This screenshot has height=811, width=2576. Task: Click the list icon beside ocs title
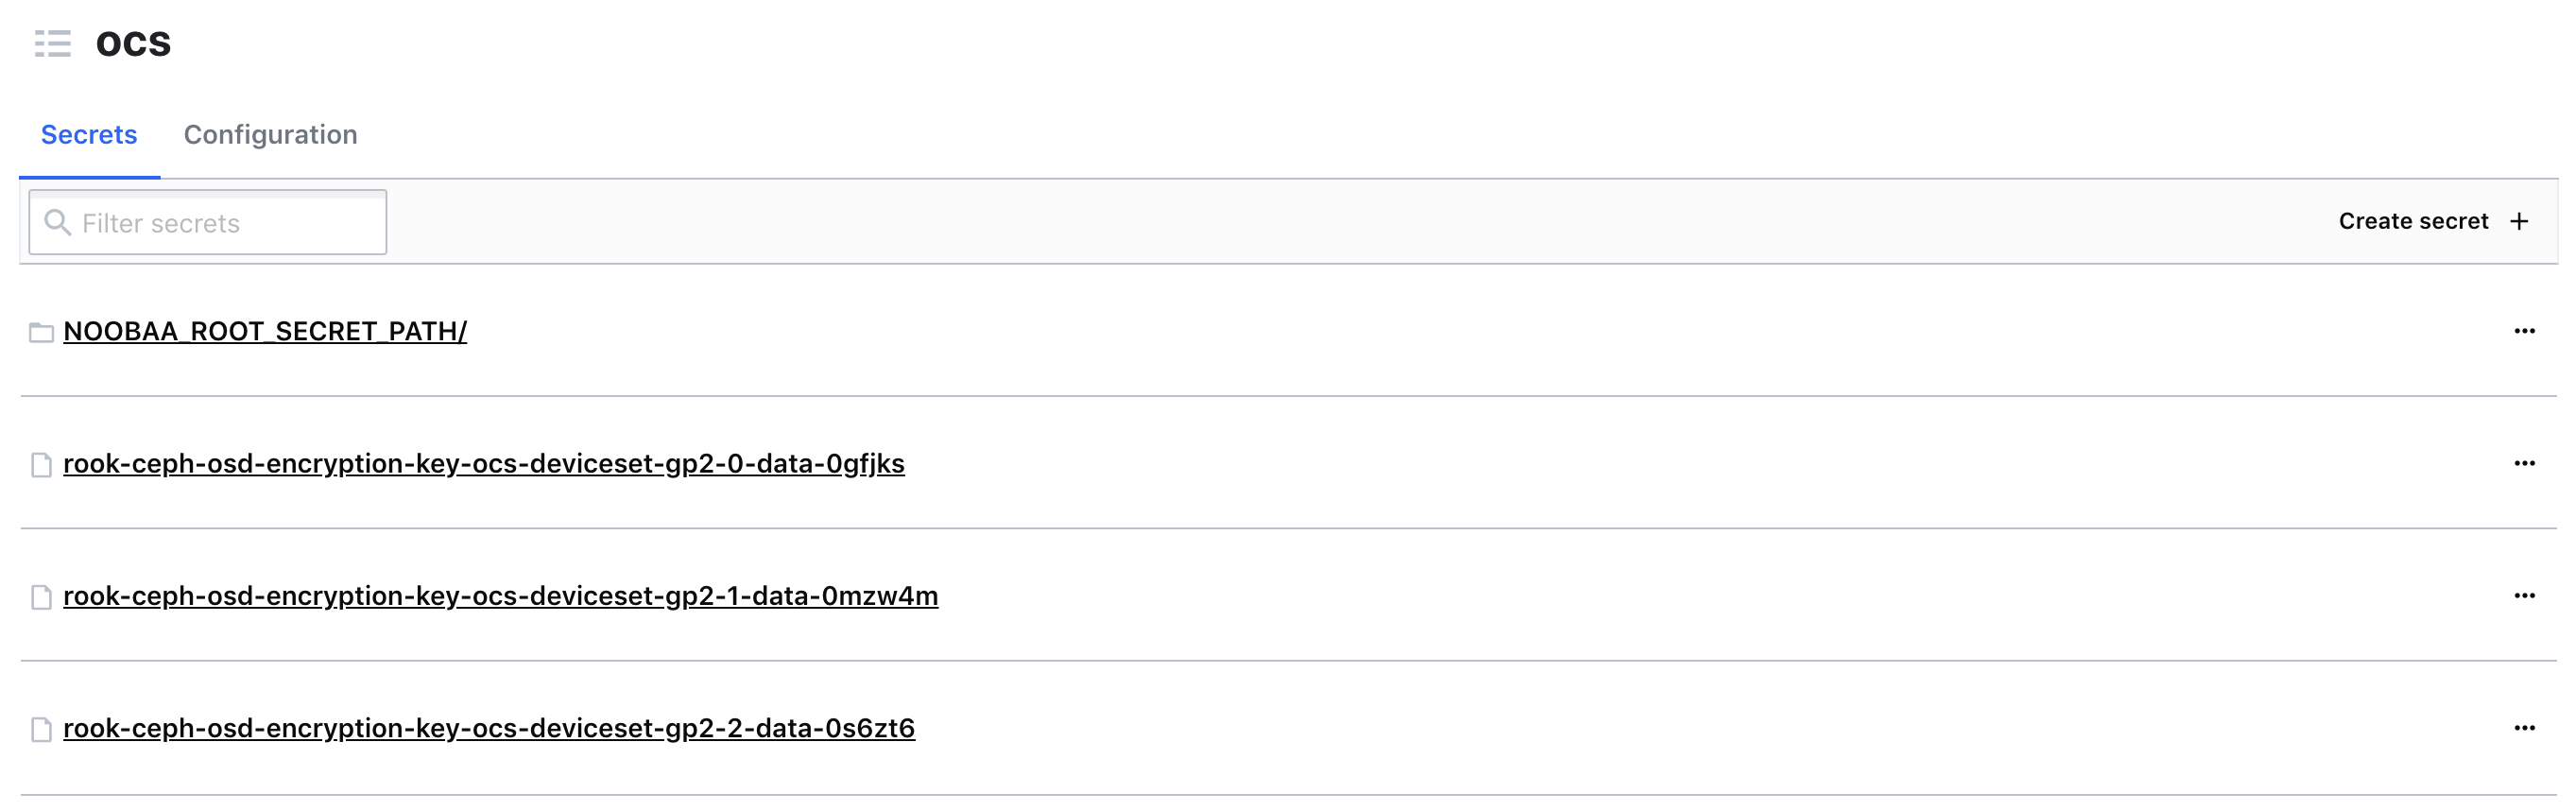(x=52, y=44)
